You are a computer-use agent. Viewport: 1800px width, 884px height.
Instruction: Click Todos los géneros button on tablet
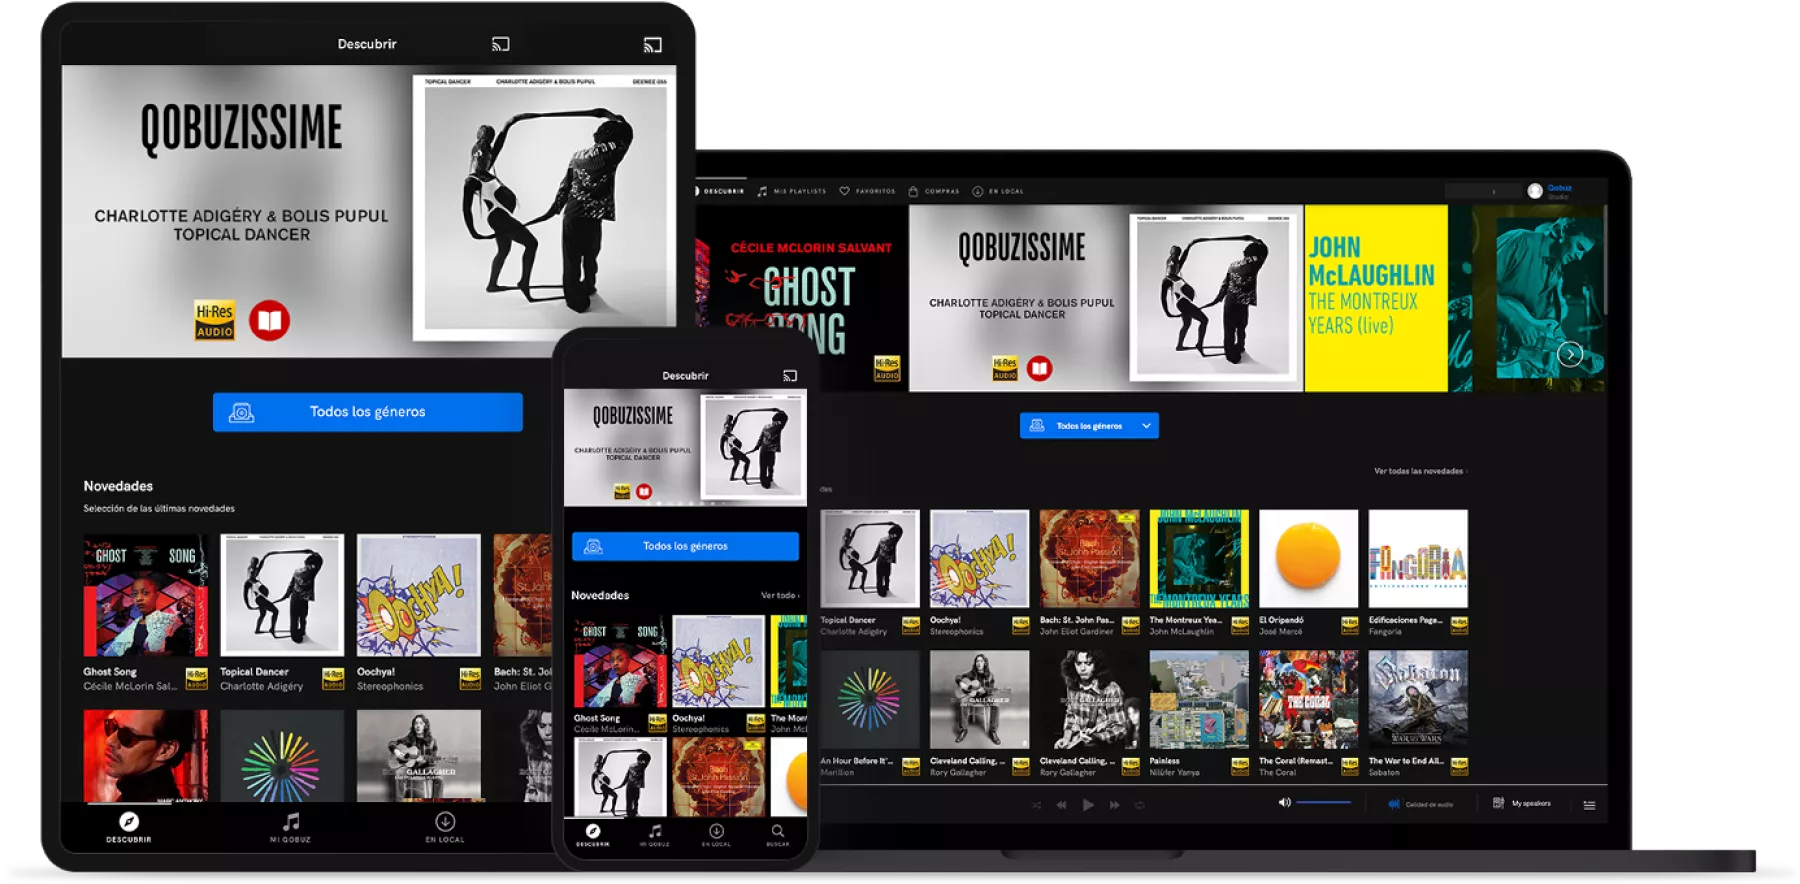click(368, 412)
